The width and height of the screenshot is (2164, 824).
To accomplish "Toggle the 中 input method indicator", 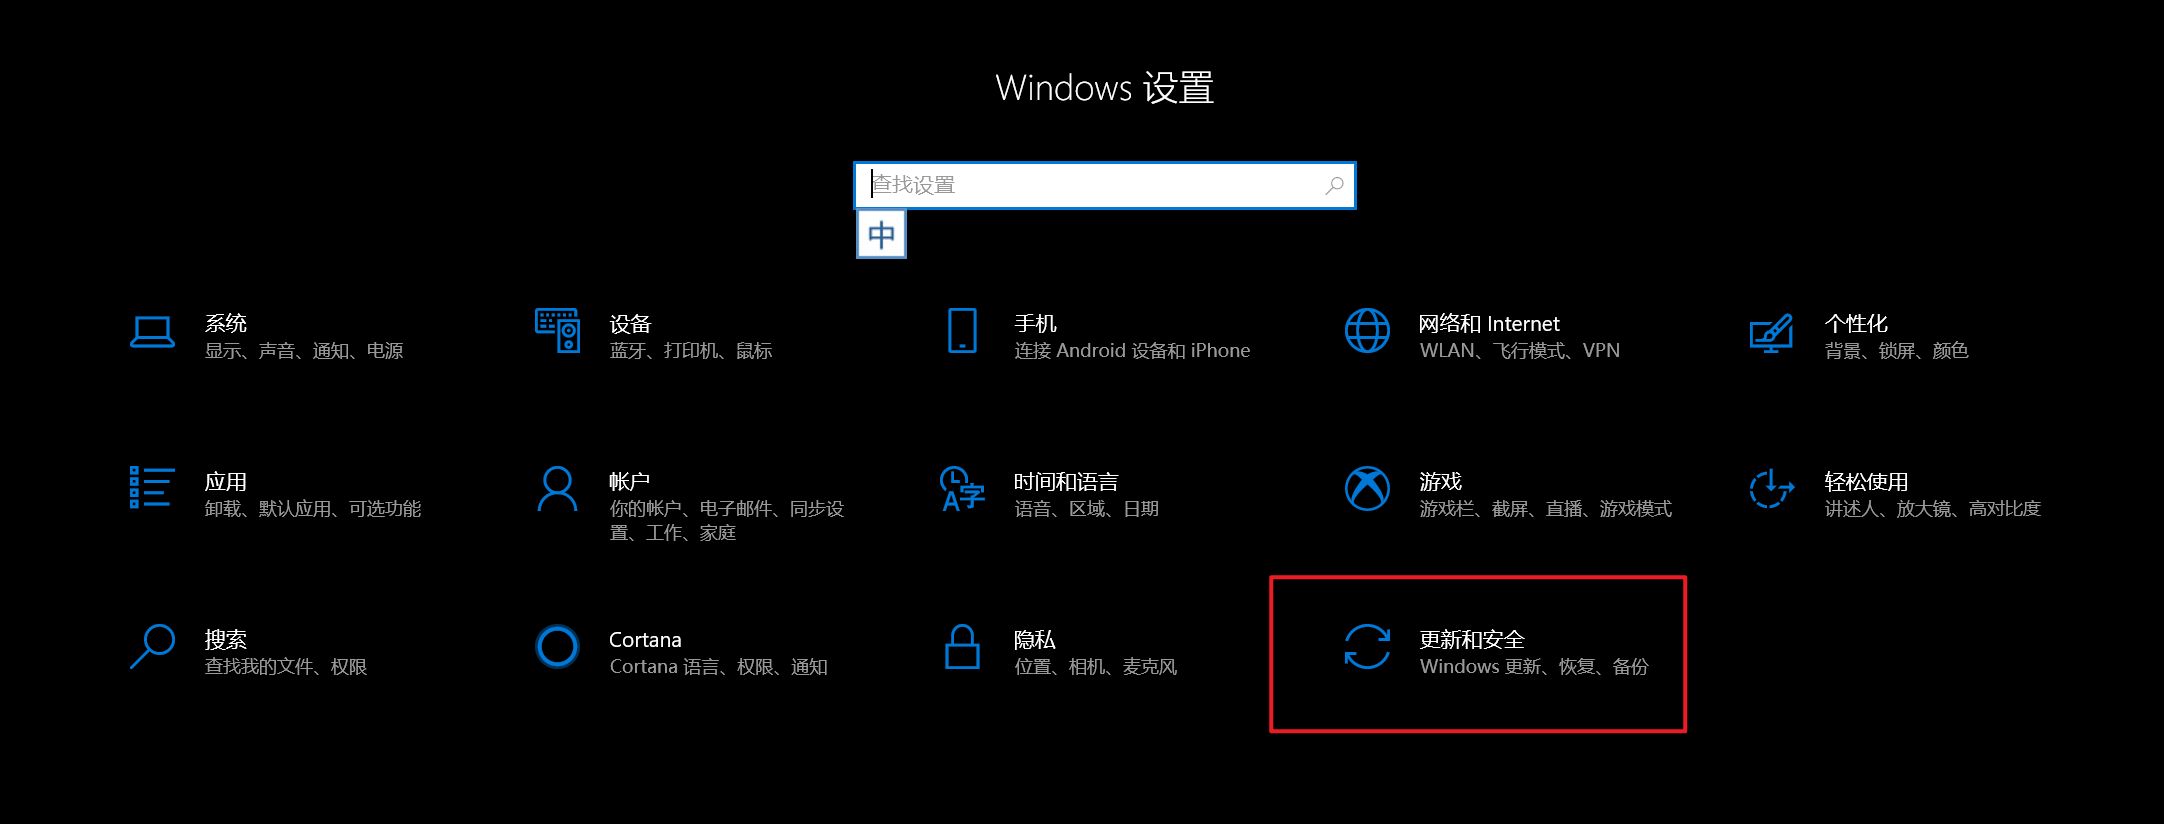I will pyautogui.click(x=881, y=235).
